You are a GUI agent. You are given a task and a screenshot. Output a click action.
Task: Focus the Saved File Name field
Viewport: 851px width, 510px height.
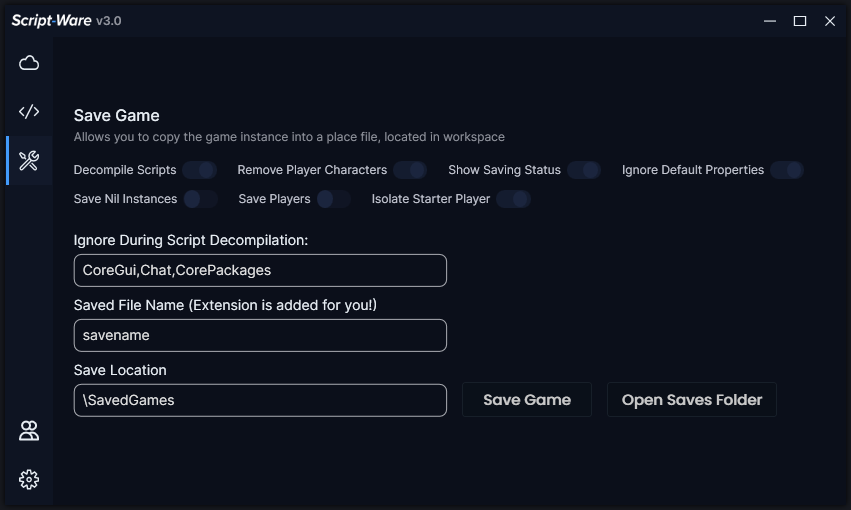pyautogui.click(x=260, y=335)
